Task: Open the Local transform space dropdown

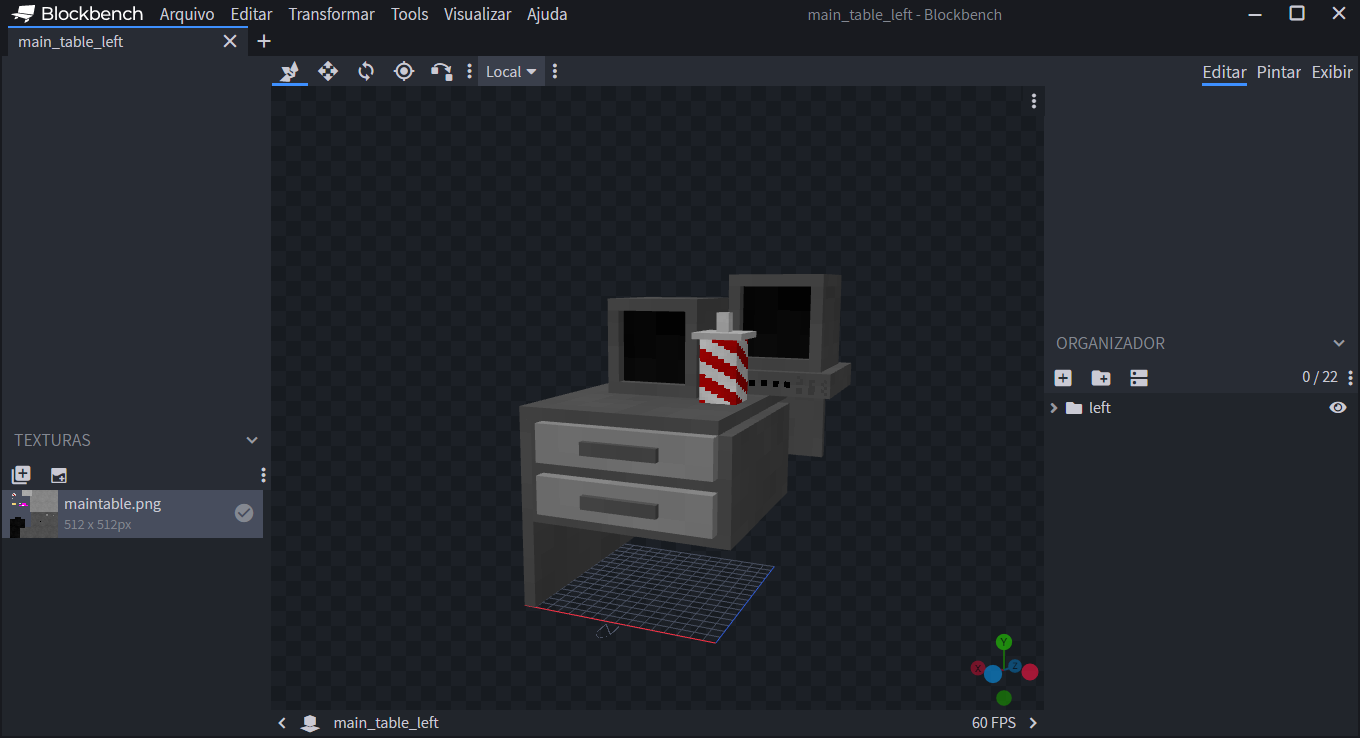Action: coord(510,71)
